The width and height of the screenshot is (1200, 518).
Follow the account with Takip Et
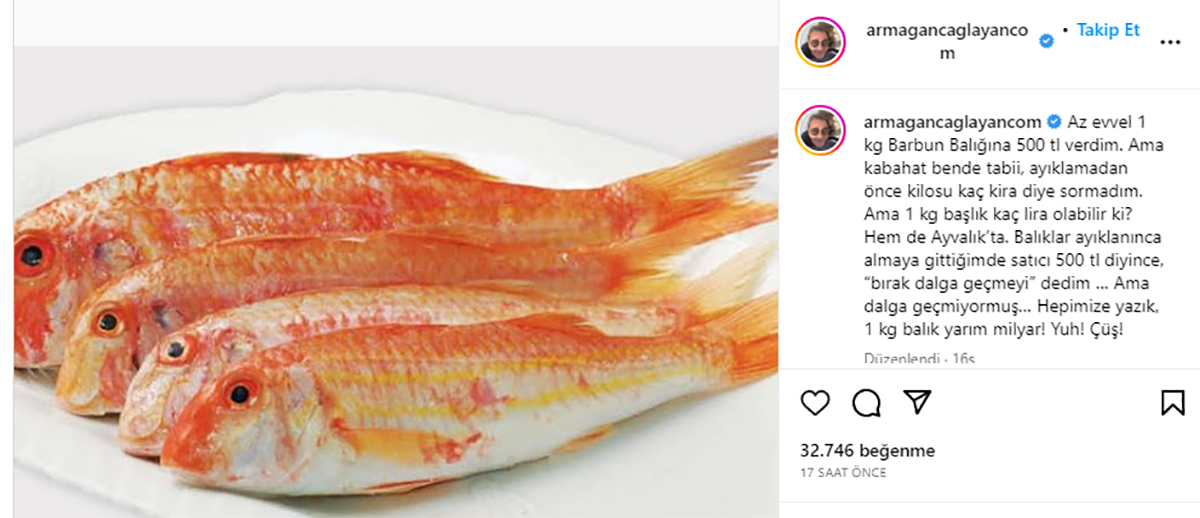(1108, 31)
